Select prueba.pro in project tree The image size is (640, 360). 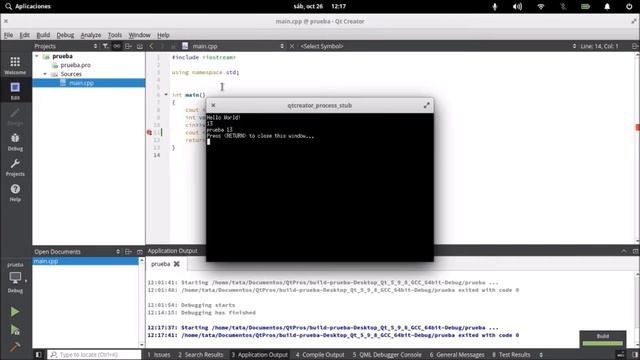(76, 65)
